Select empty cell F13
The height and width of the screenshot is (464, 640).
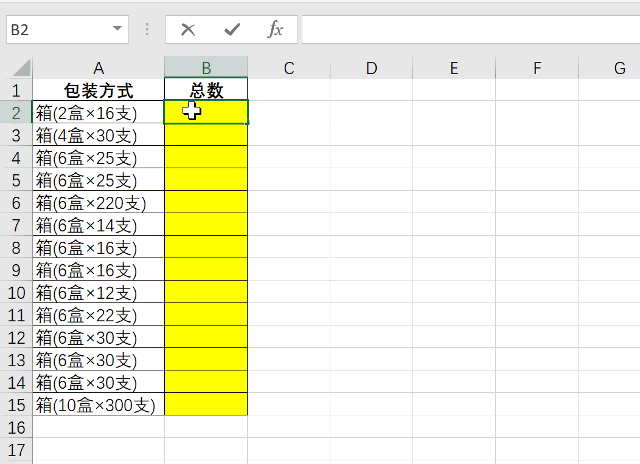click(x=537, y=360)
